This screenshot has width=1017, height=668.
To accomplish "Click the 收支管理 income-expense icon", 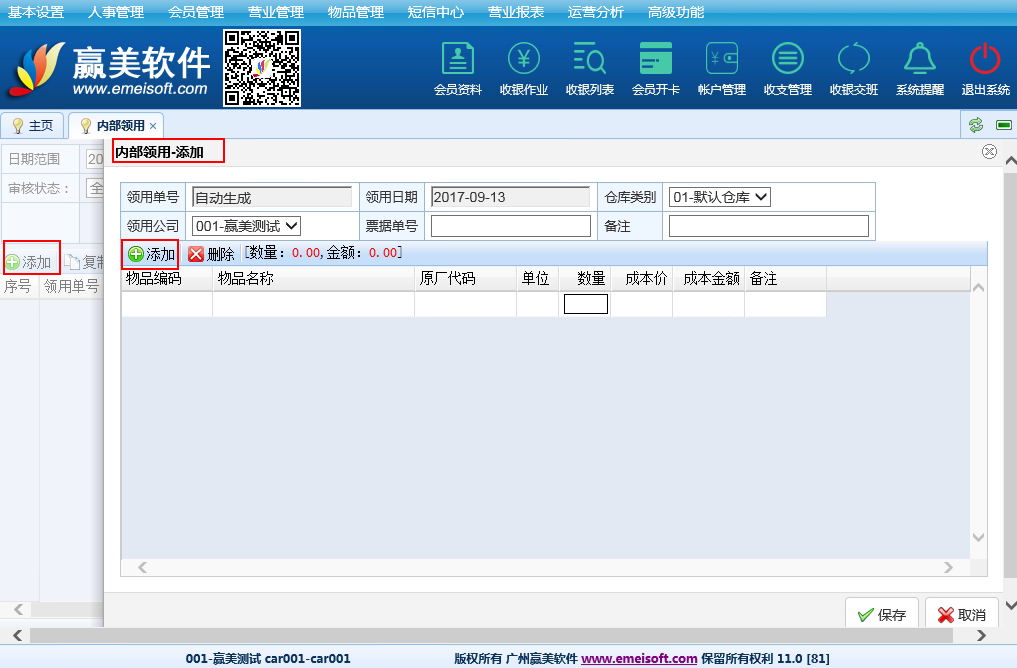I will [x=787, y=60].
